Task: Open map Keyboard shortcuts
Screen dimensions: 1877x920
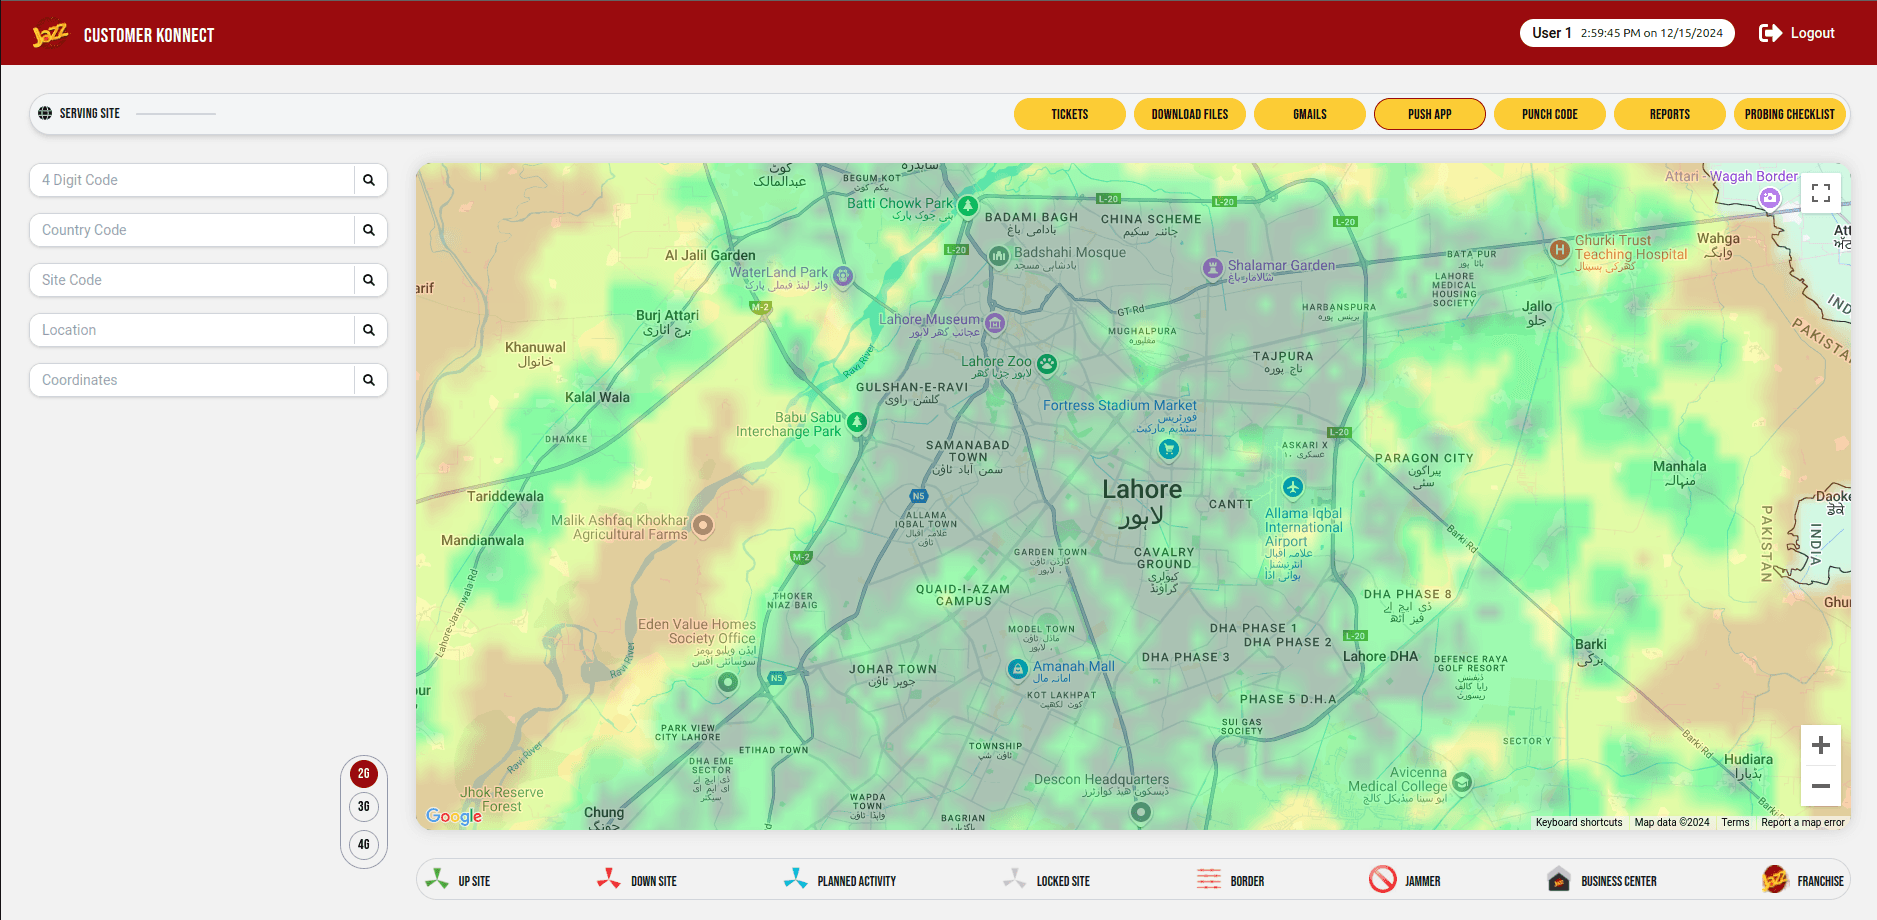Action: pyautogui.click(x=1579, y=822)
